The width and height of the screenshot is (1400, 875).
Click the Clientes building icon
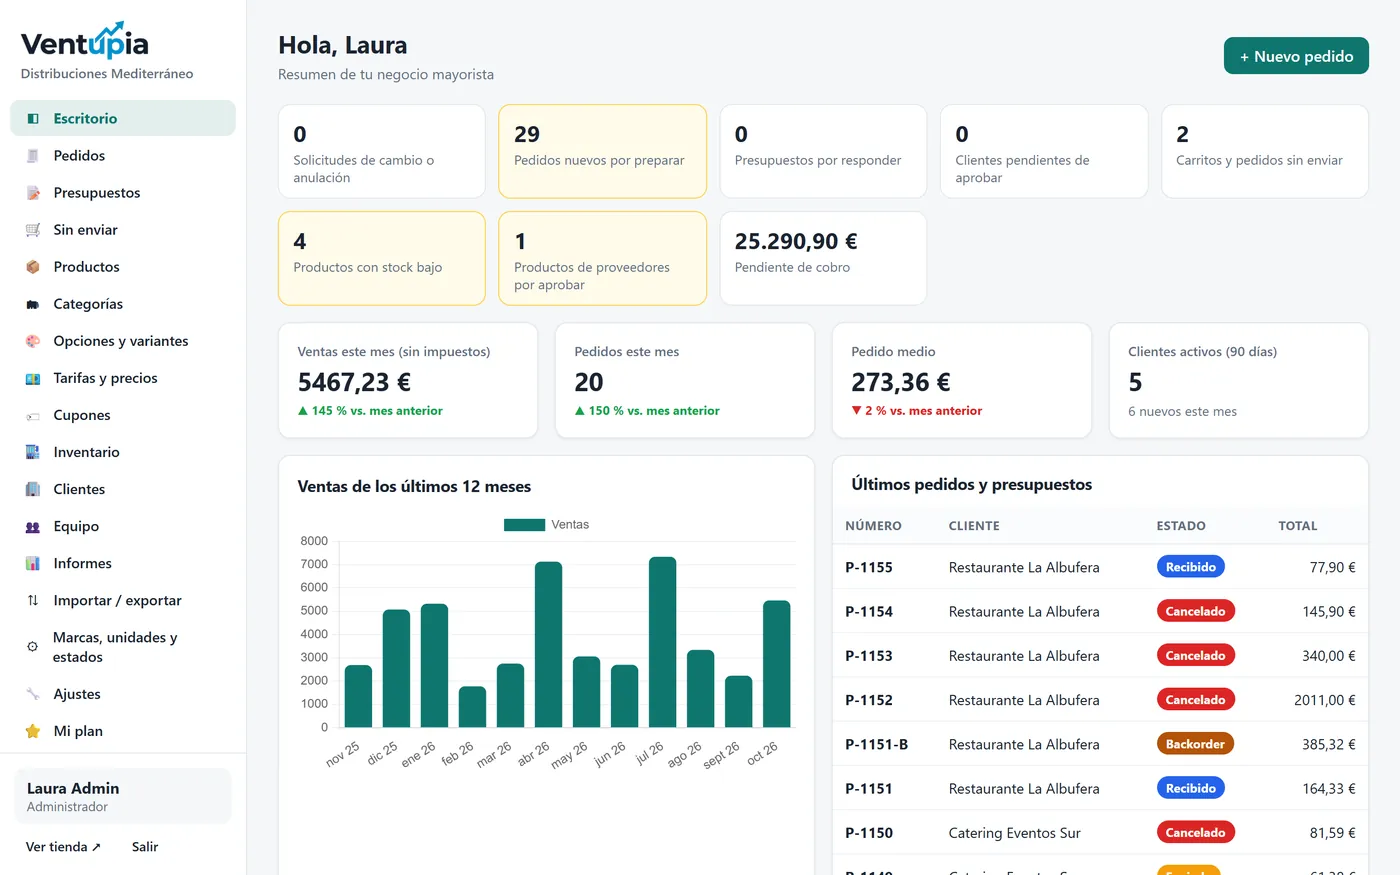[33, 489]
